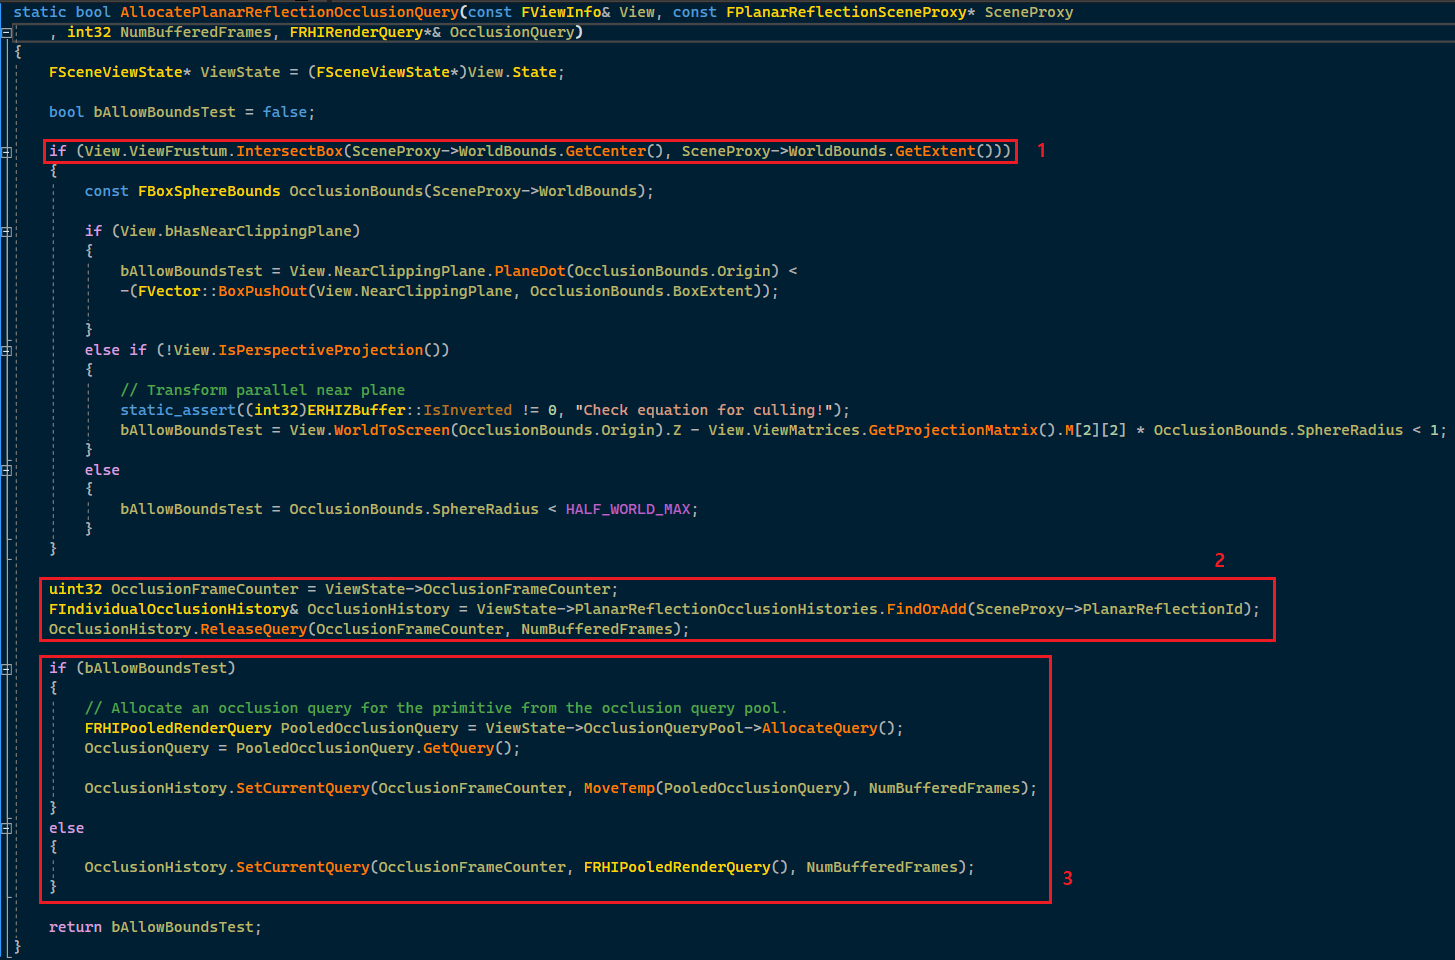This screenshot has height=960, width=1455.
Task: Click the FindOrAdd method call
Action: 927,609
